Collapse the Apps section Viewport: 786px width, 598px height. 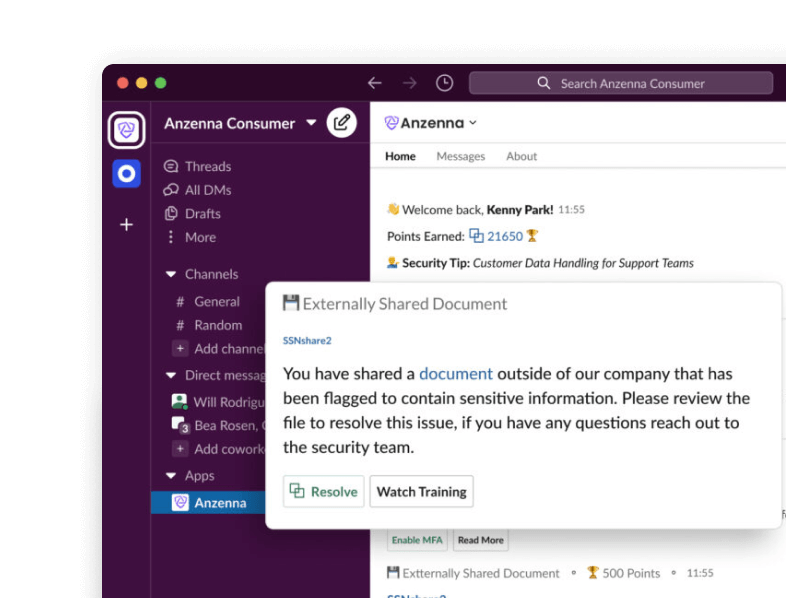[171, 477]
